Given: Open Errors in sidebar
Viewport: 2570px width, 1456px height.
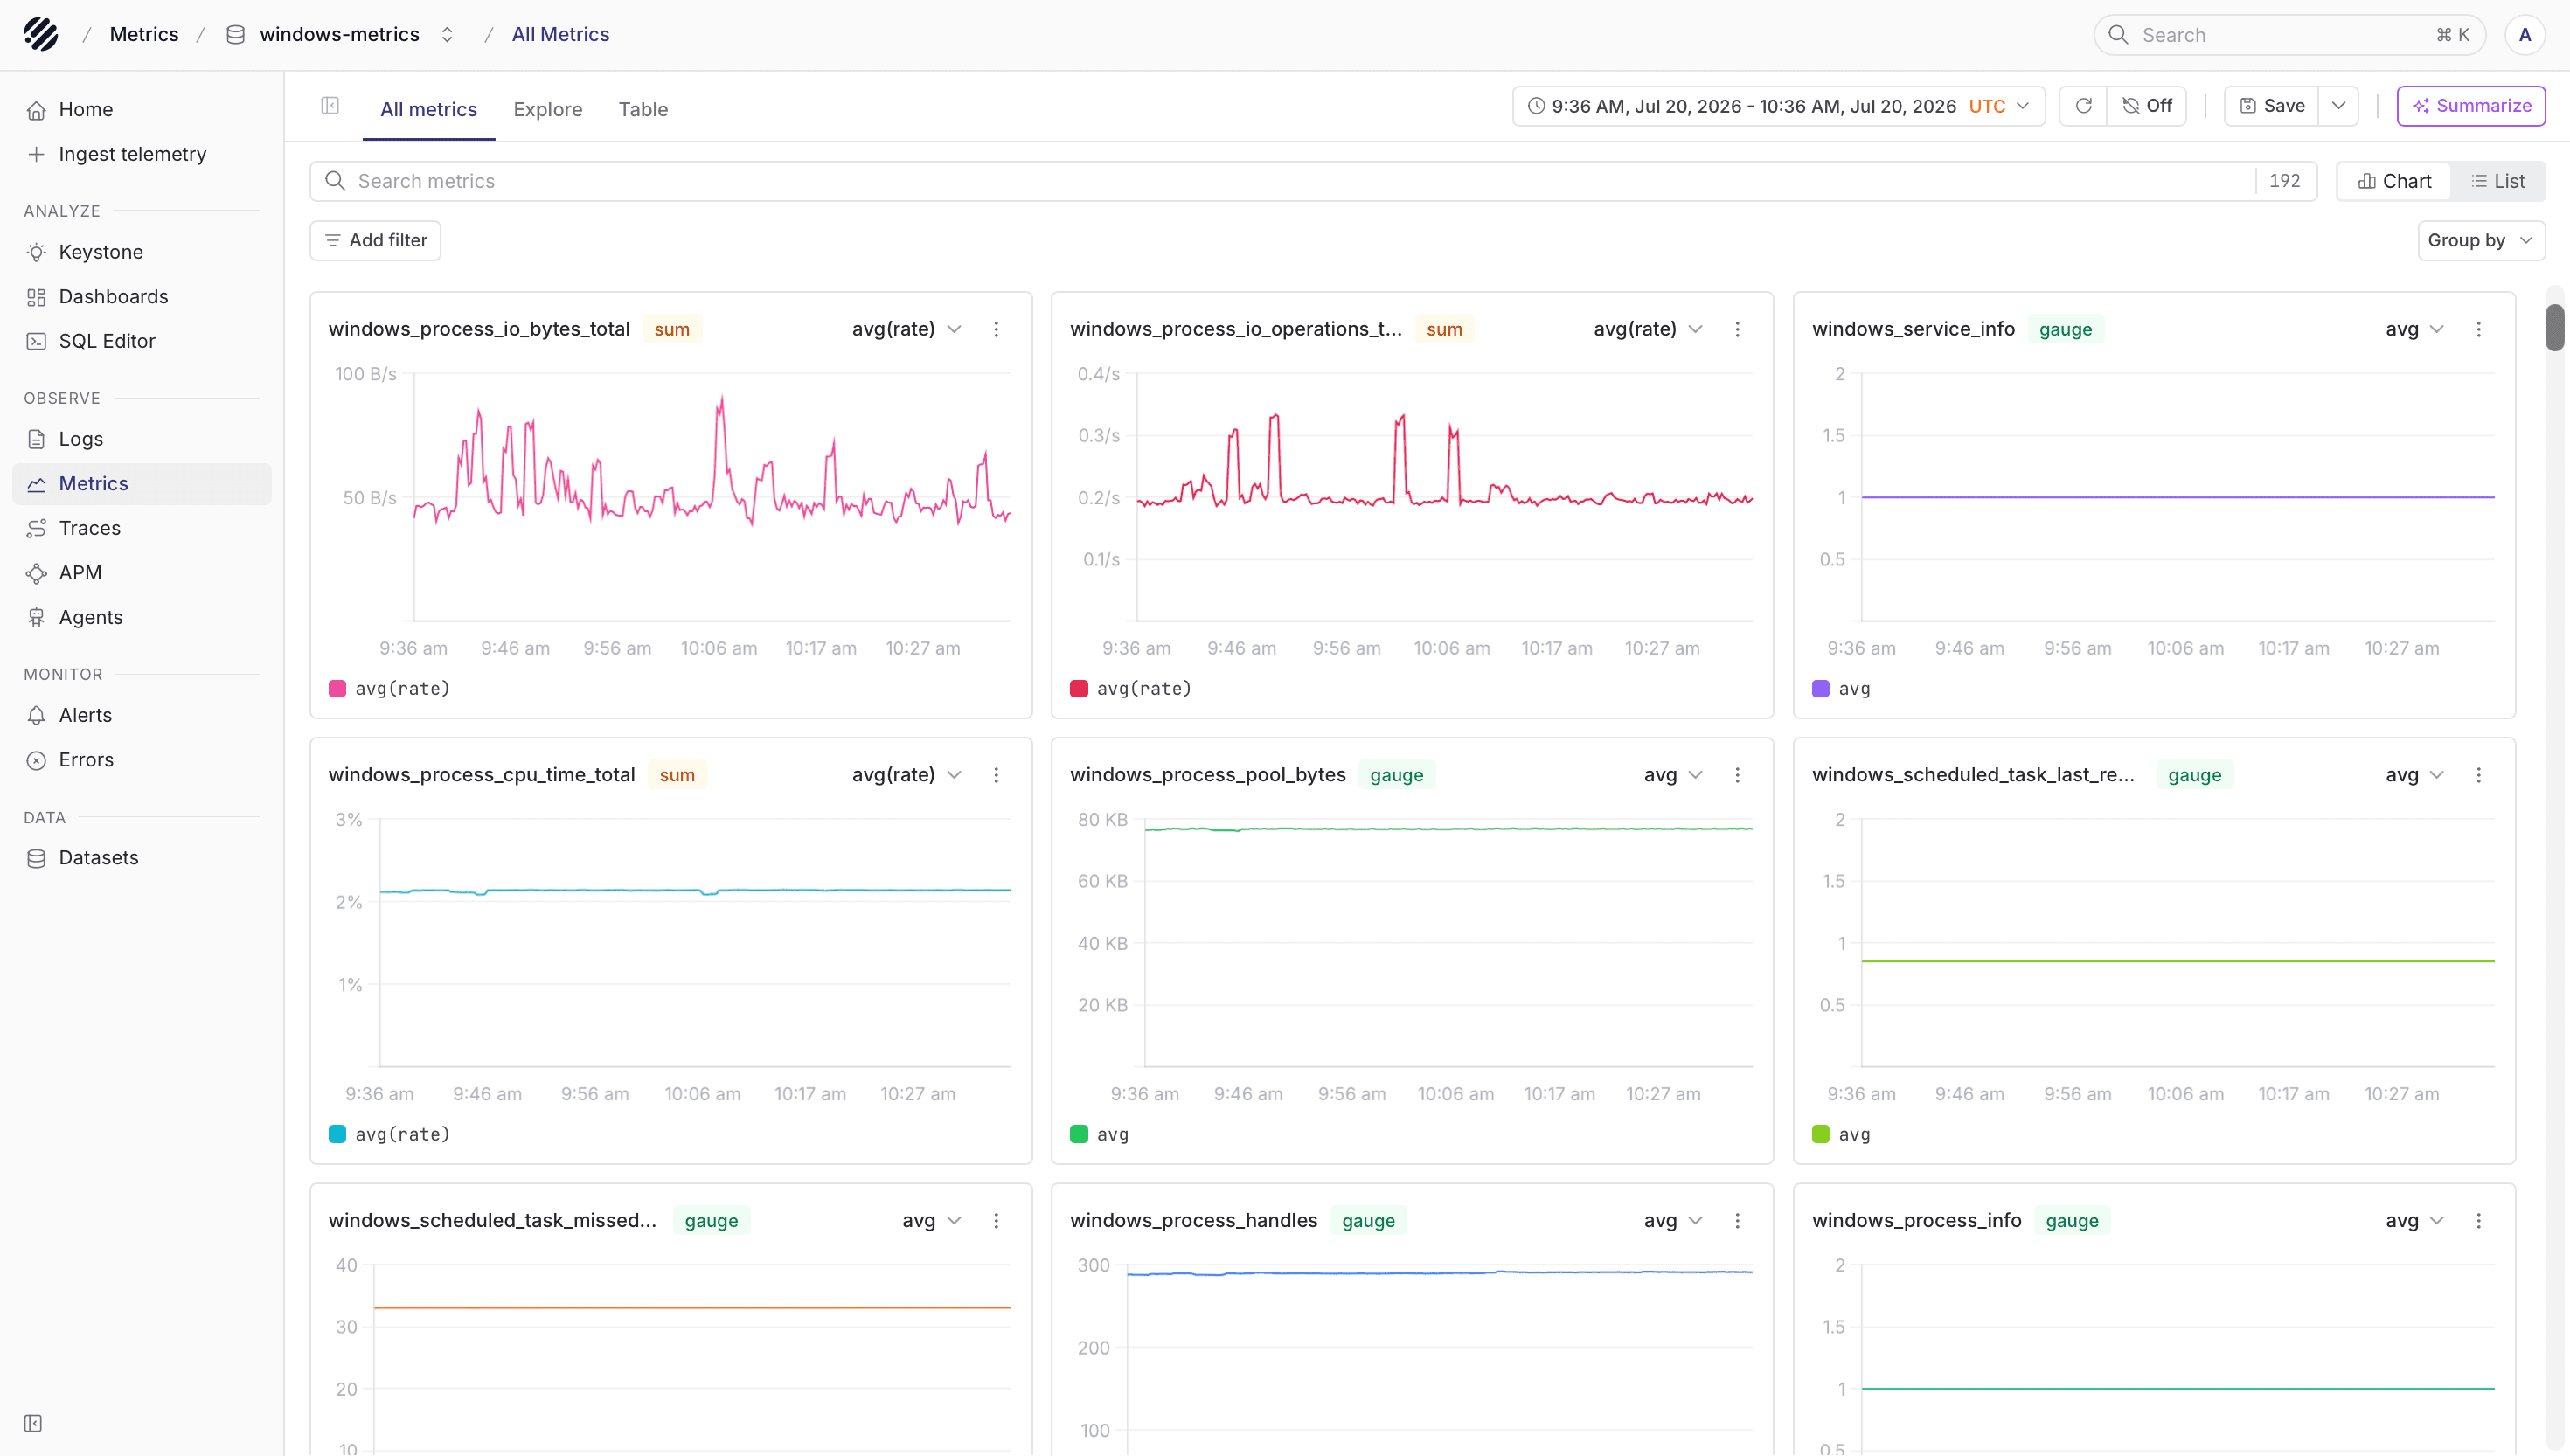Looking at the screenshot, I should 141,760.
